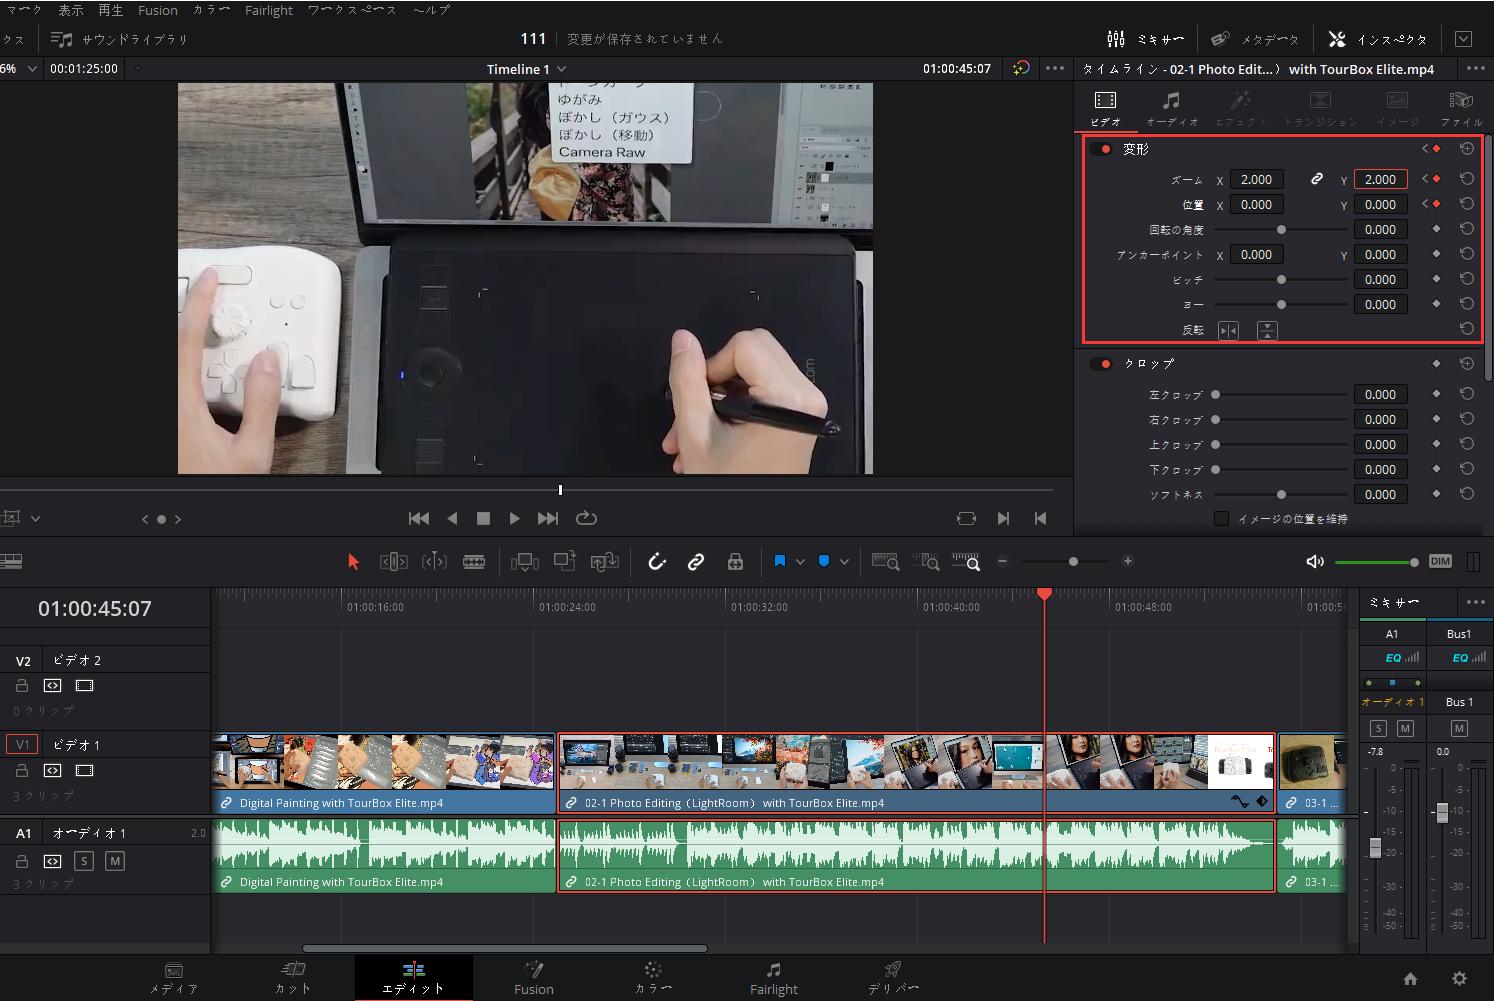Toggle the DIM audio button
1494x1001 pixels.
click(1440, 561)
